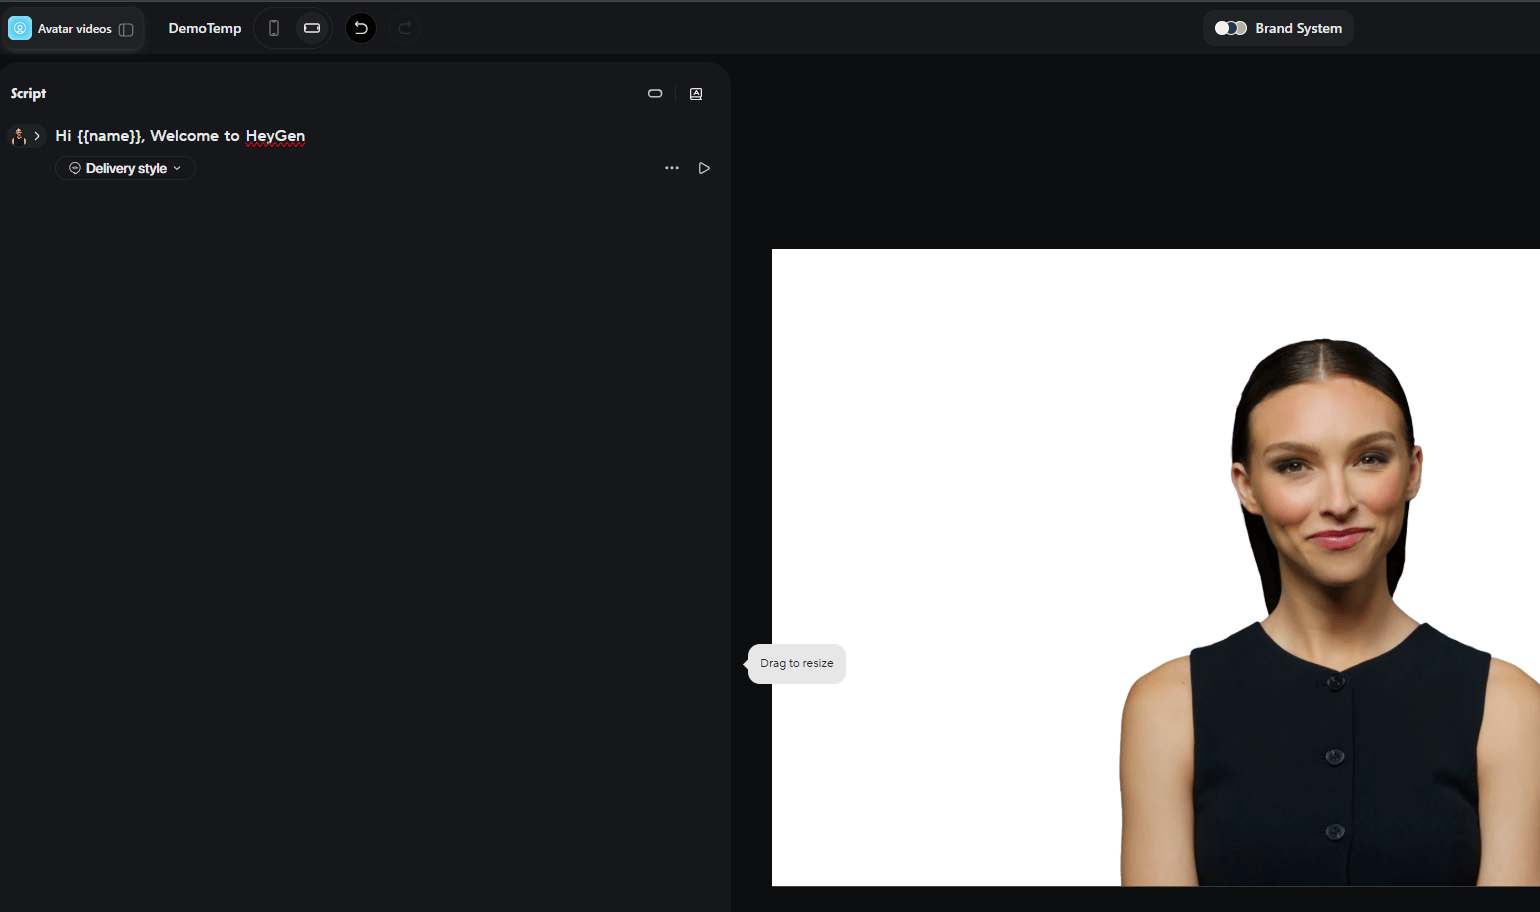Toggle the Brand System switch
The height and width of the screenshot is (912, 1540).
point(1231,28)
